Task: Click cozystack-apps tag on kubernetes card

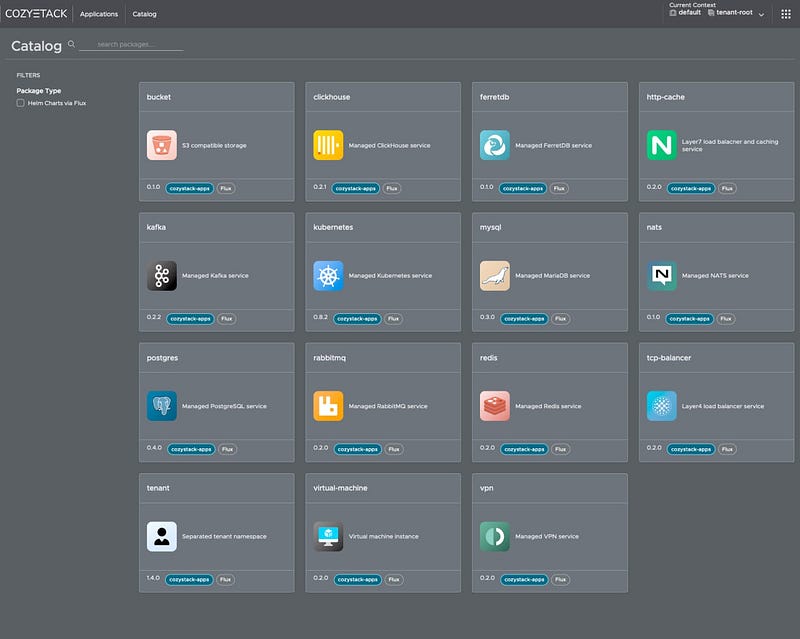Action: [x=357, y=319]
